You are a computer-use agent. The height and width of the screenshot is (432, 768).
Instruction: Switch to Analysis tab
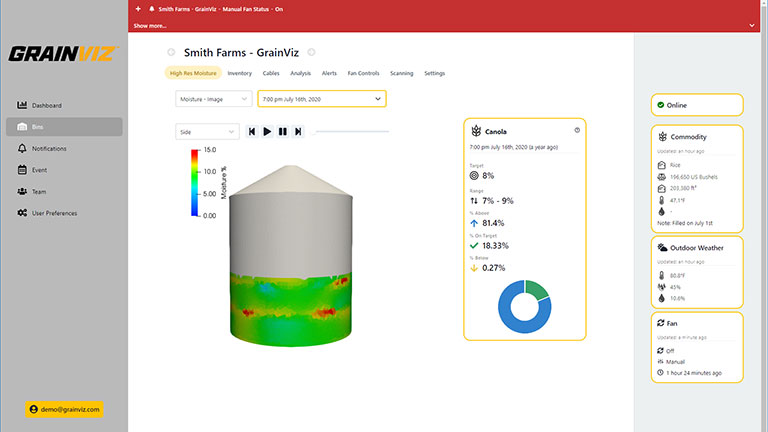point(300,73)
